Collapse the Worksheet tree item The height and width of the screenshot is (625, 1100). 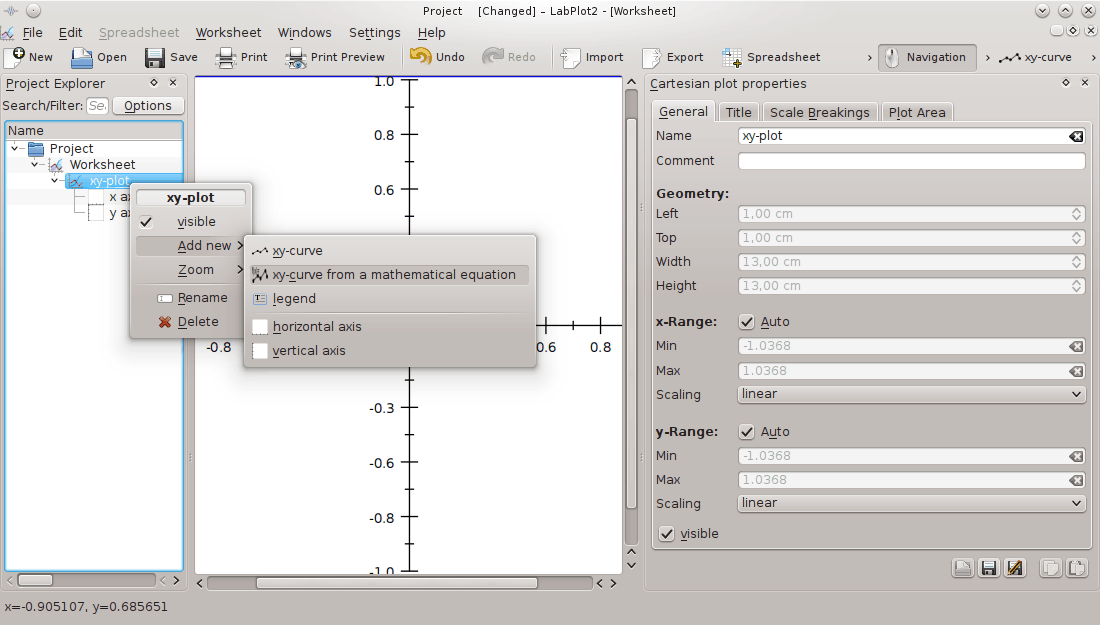36,164
